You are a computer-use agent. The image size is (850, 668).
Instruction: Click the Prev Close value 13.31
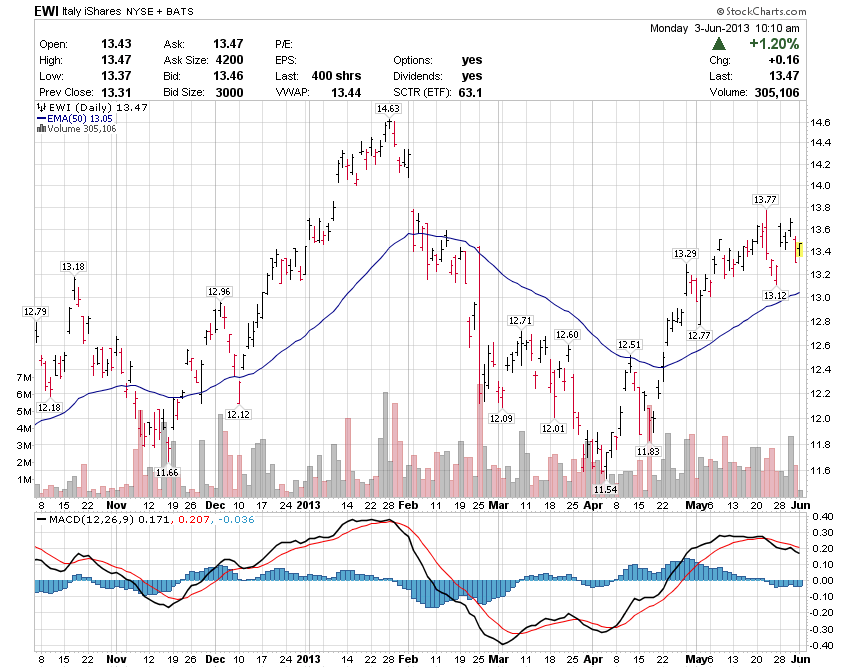tap(116, 93)
